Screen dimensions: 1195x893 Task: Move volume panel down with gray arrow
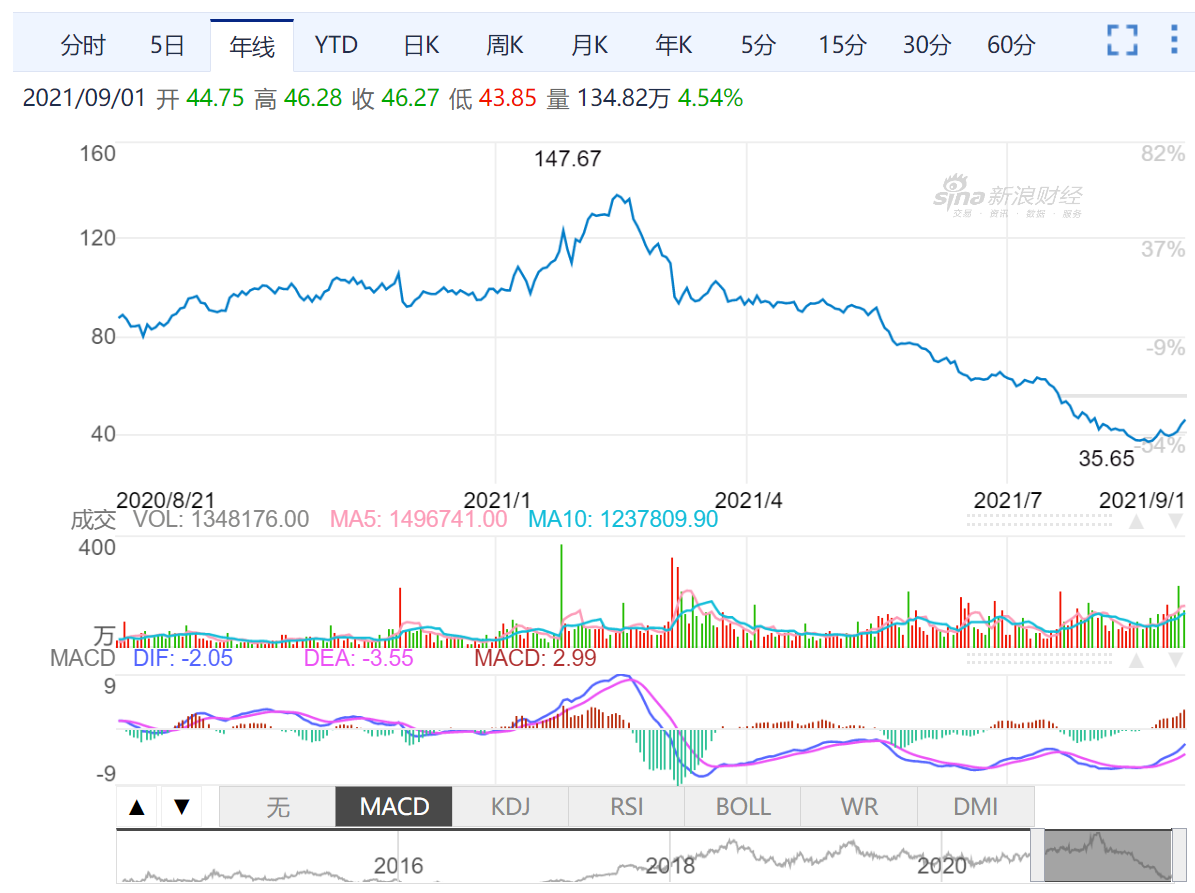point(1175,521)
